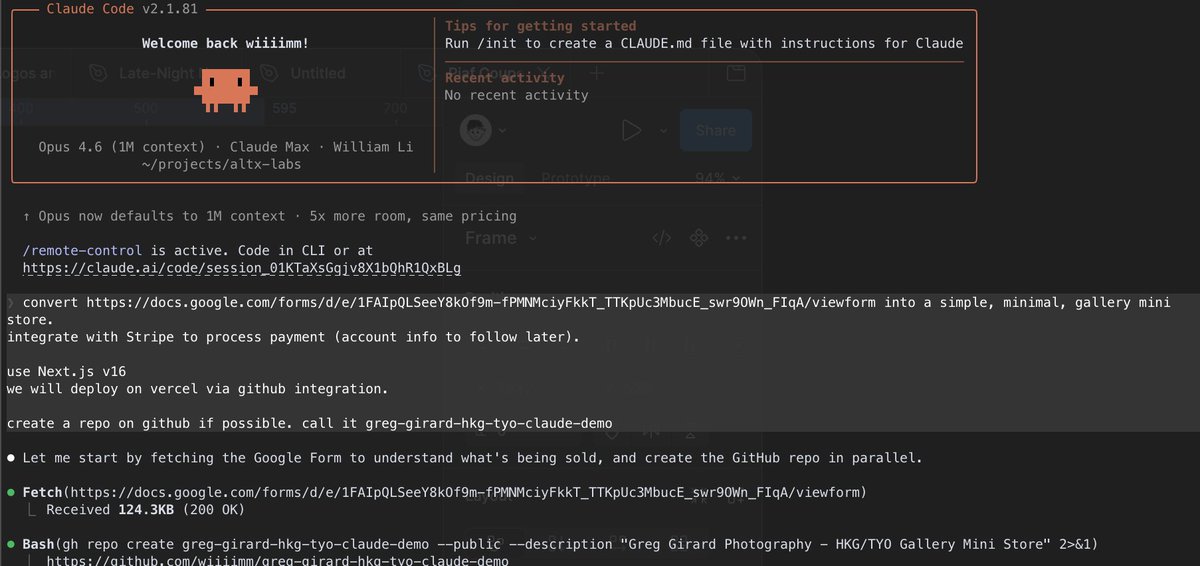Screen dimensions: 1200x566
Task: Click the component icon in the Frame row
Action: (699, 238)
